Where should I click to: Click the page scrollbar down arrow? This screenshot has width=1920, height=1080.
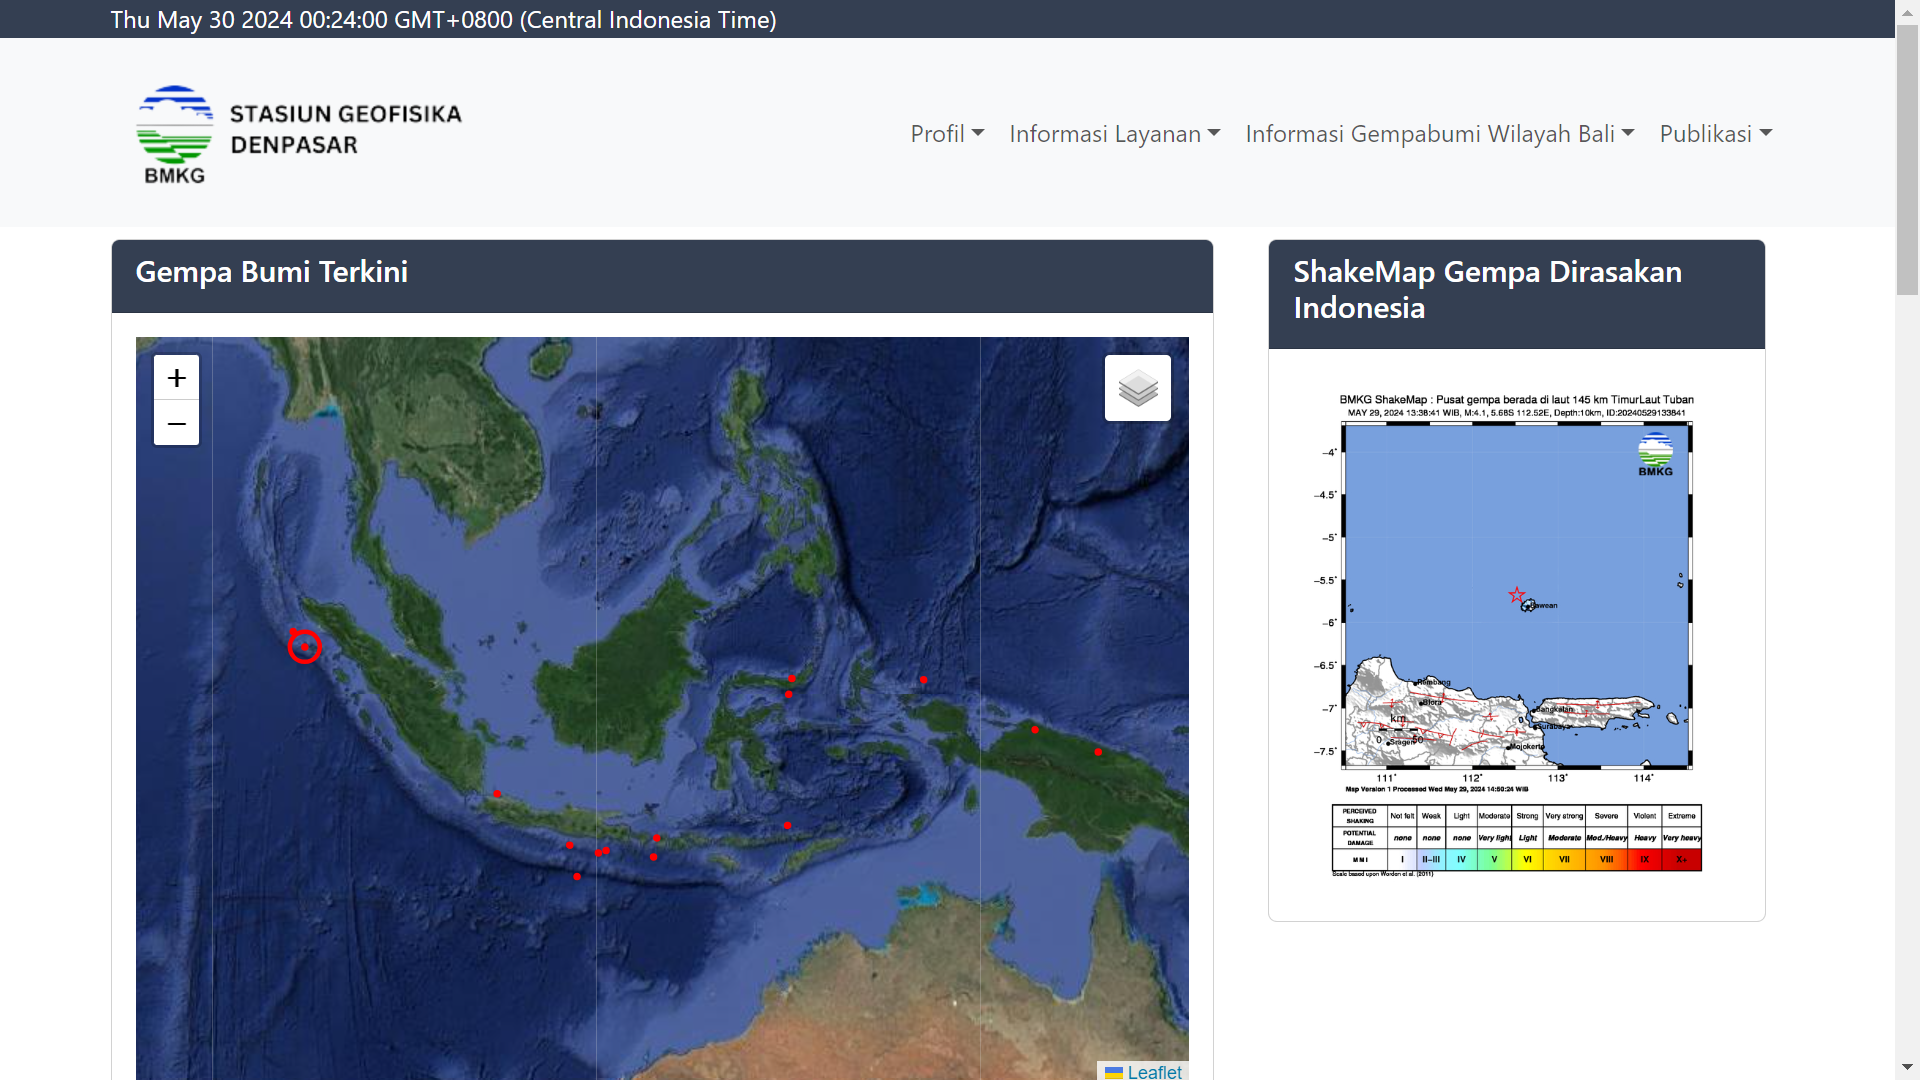click(x=1907, y=1067)
